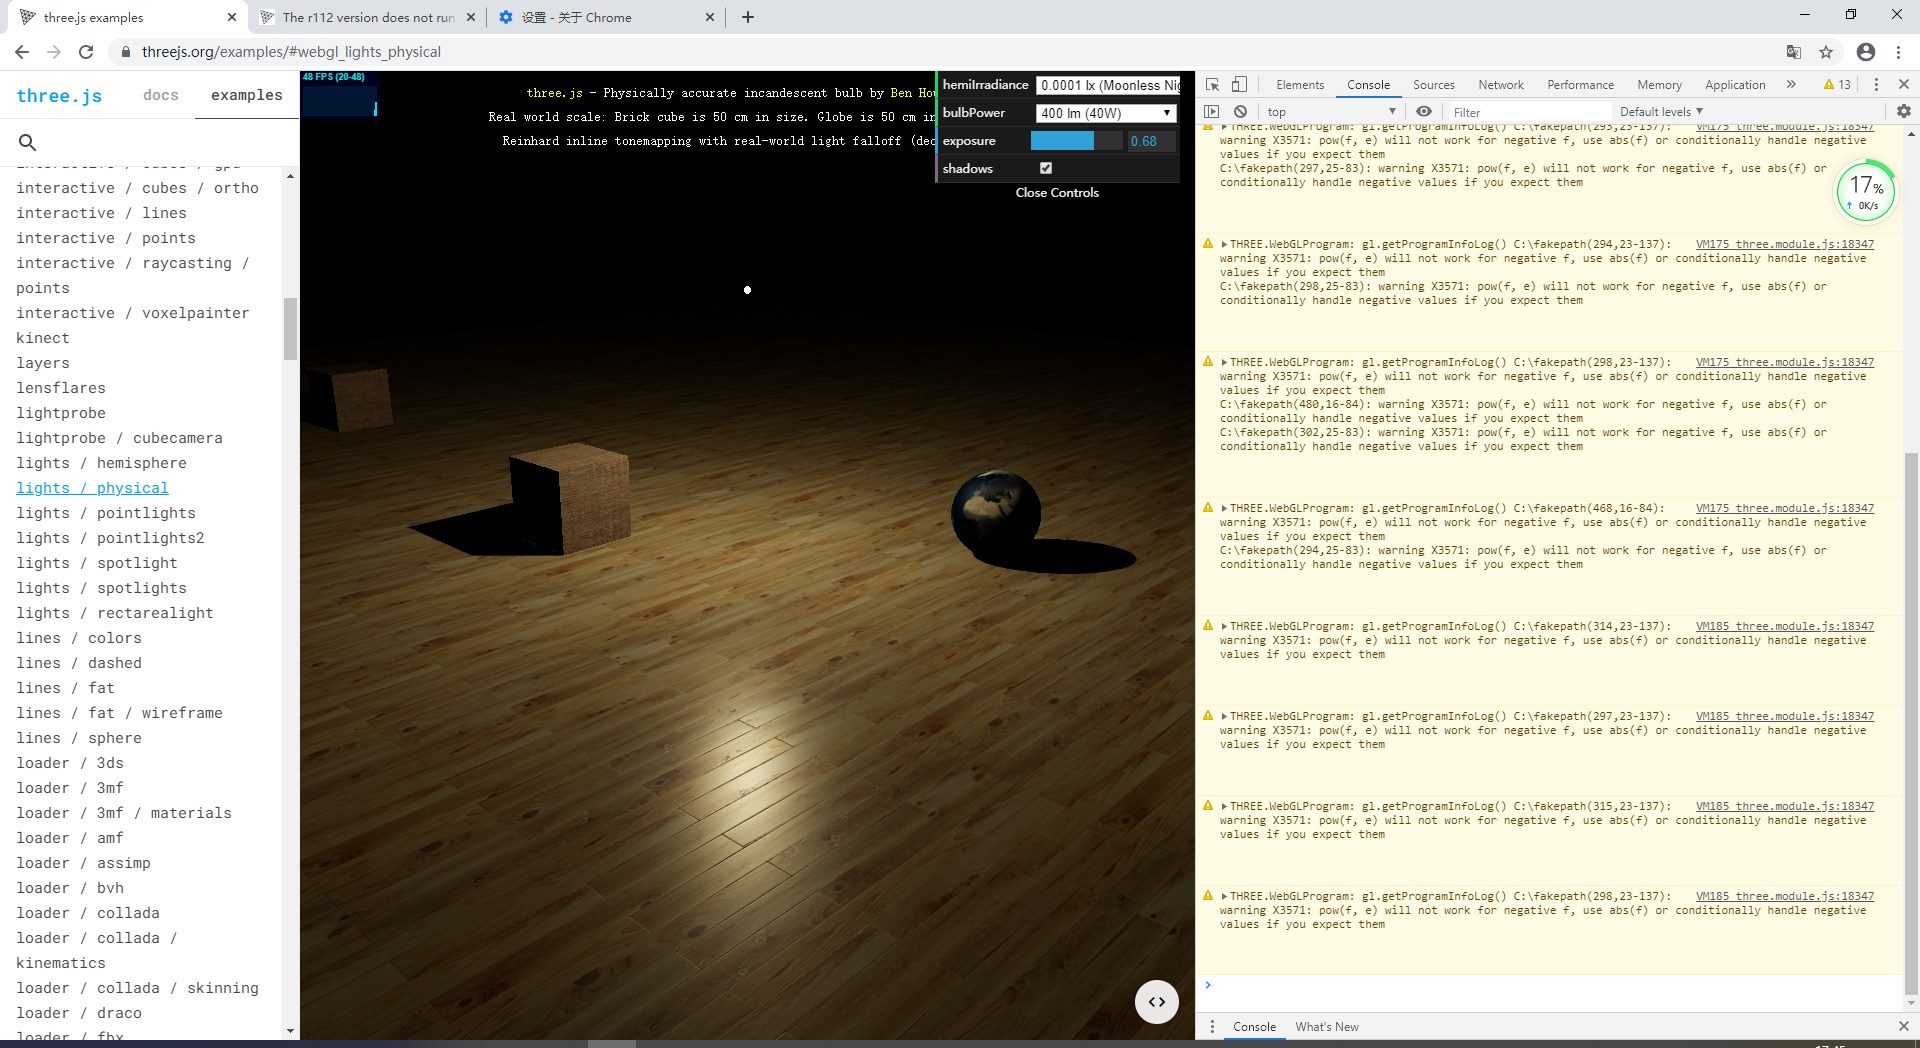Open the Google Translate page icon
This screenshot has height=1048, width=1920.
[1794, 52]
